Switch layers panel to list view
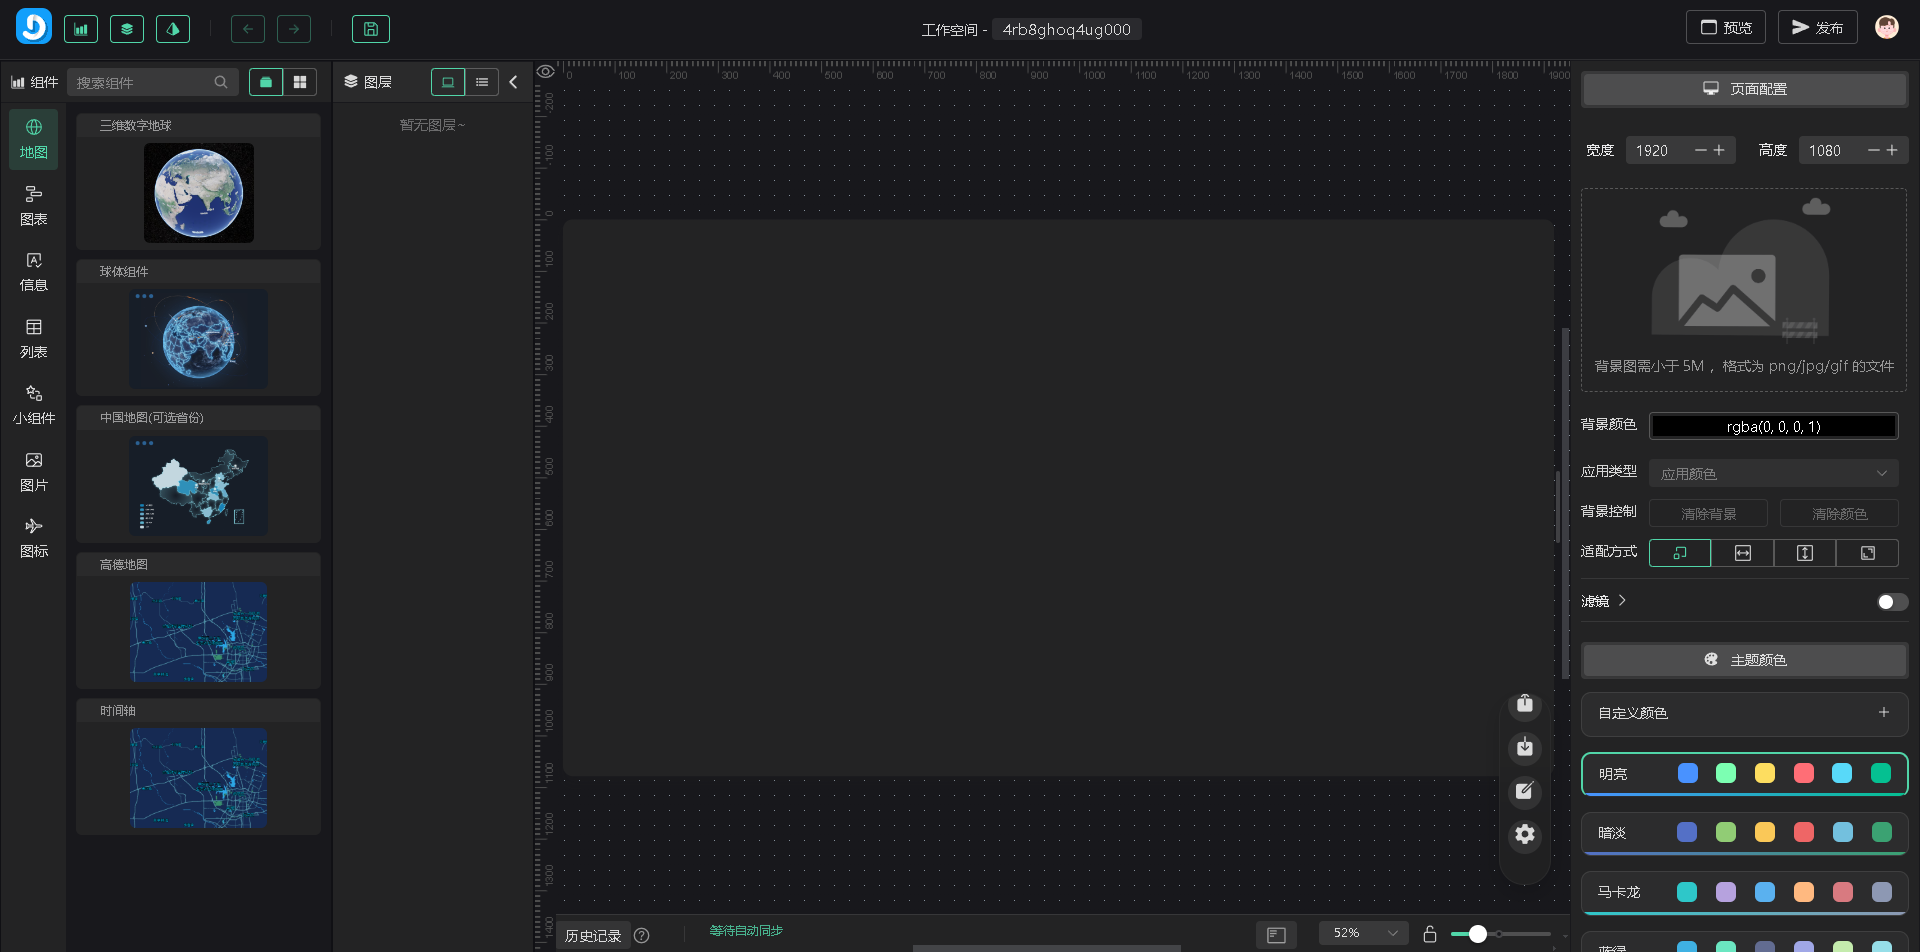 [x=482, y=82]
